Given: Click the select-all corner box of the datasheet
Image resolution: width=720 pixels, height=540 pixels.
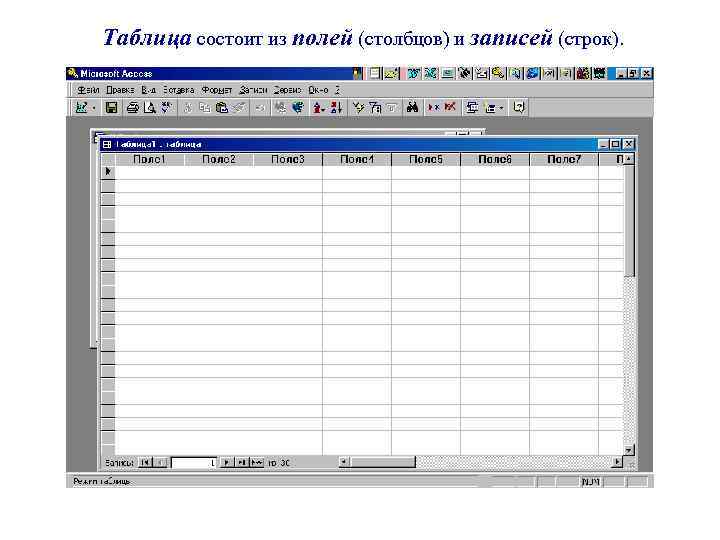Looking at the screenshot, I should point(108,159).
